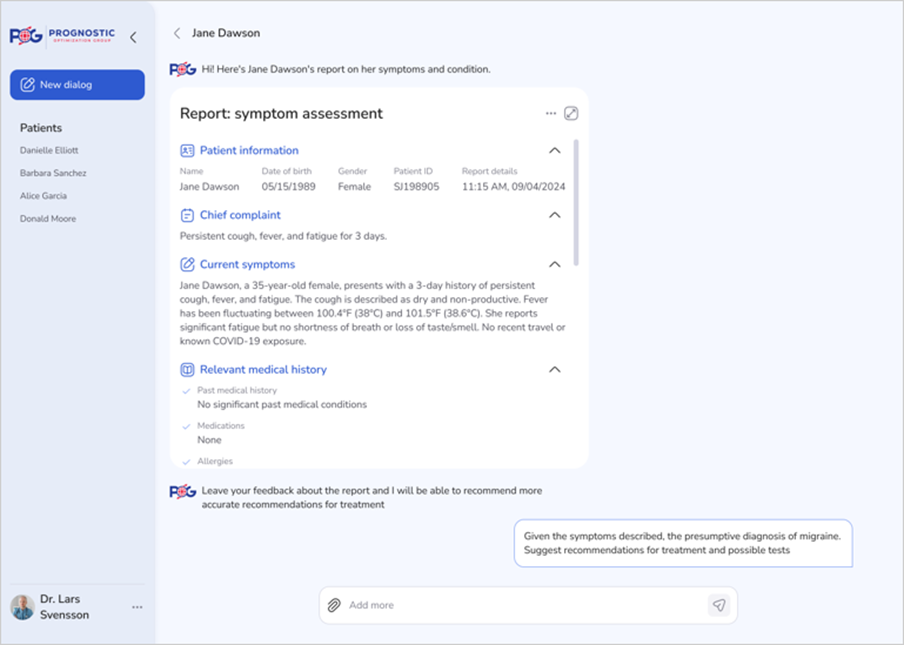Click the report vertical scrollbar
This screenshot has height=645, width=904.
tap(576, 202)
